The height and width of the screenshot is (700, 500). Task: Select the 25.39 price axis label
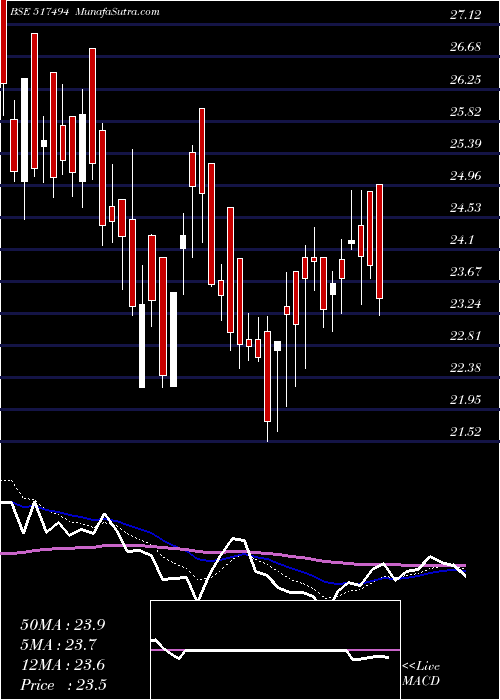click(x=466, y=144)
